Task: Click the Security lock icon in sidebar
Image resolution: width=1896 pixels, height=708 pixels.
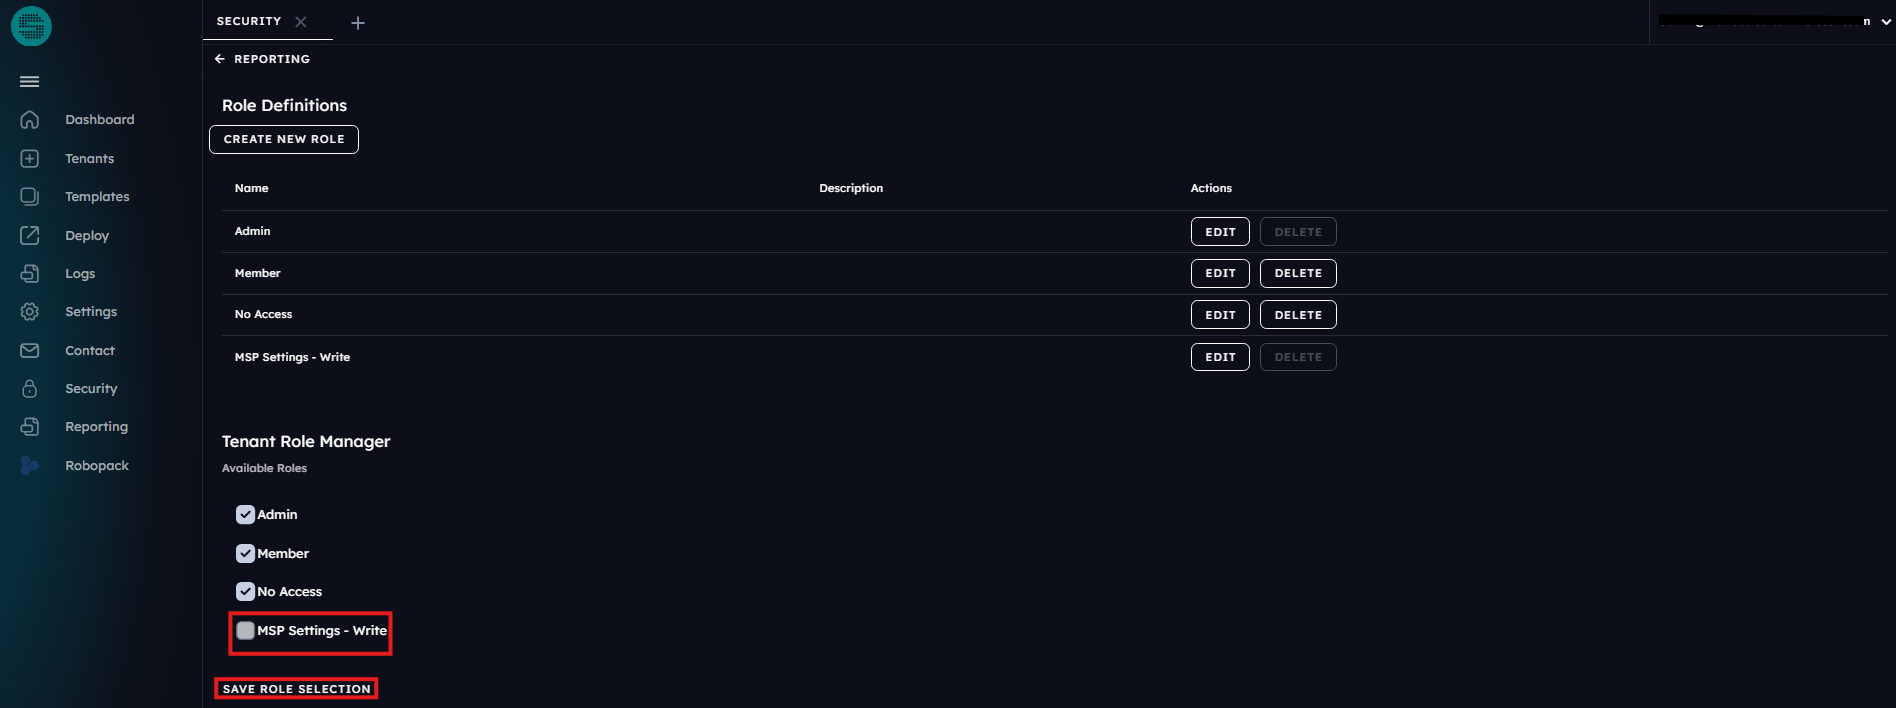Action: 30,389
